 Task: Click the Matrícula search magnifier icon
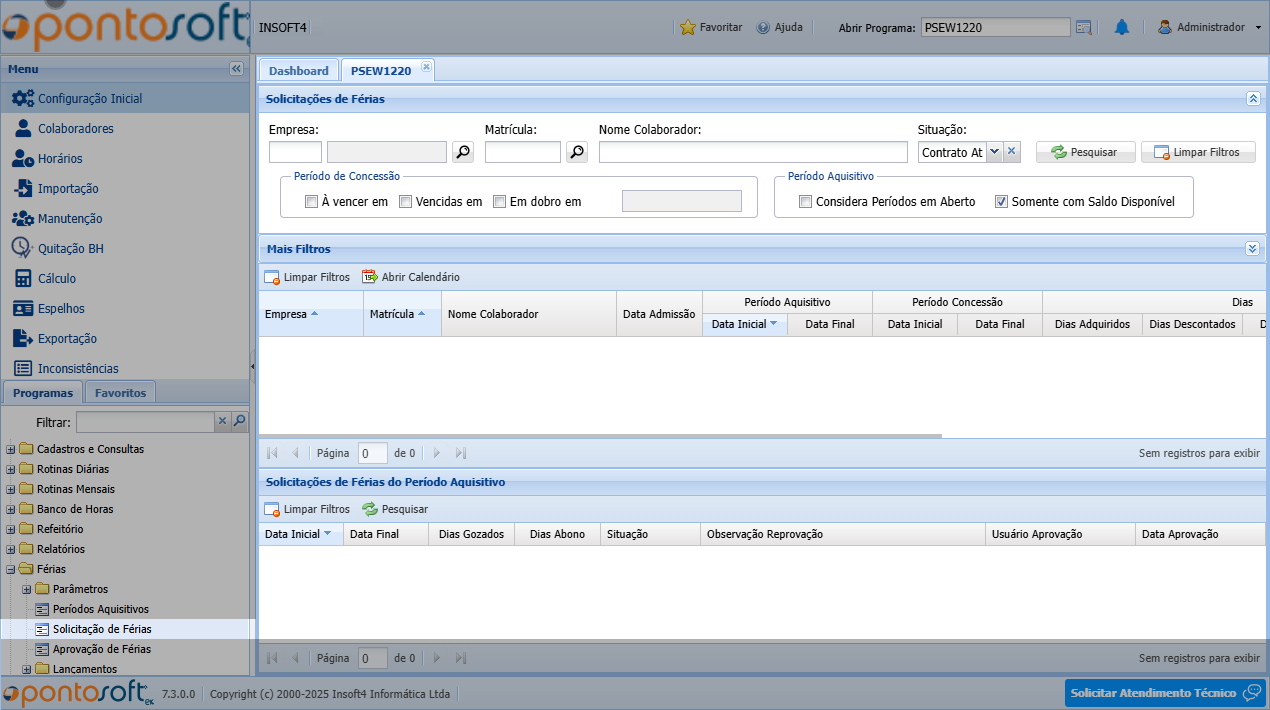pyautogui.click(x=577, y=152)
